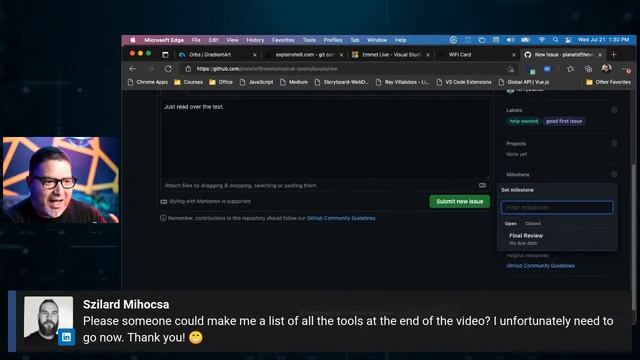640x360 pixels.
Task: Open the Wi-Fi status menu
Action: tap(542, 40)
